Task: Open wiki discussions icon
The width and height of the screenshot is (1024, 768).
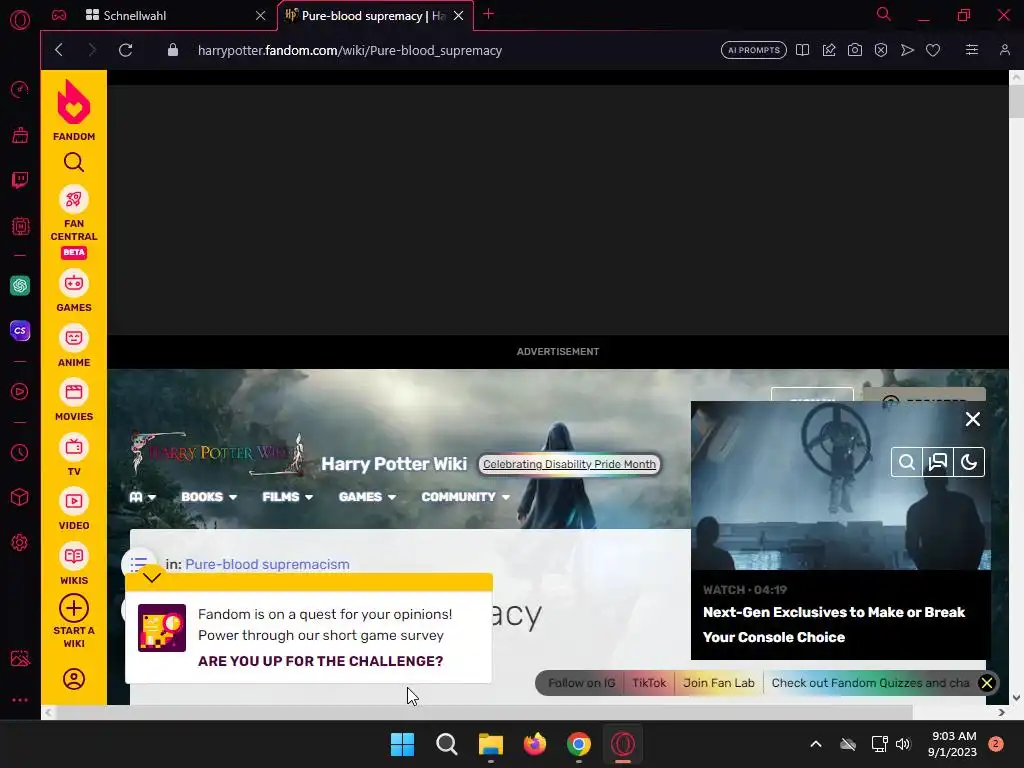Action: 938,462
